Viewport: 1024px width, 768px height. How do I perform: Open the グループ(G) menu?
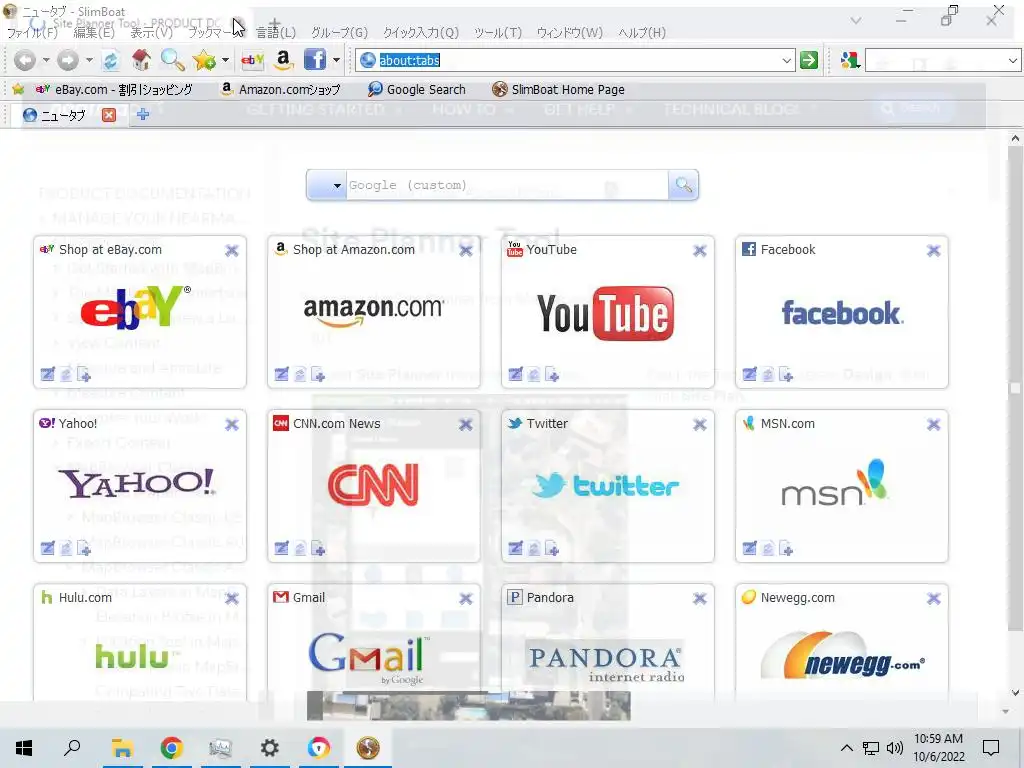pos(340,33)
